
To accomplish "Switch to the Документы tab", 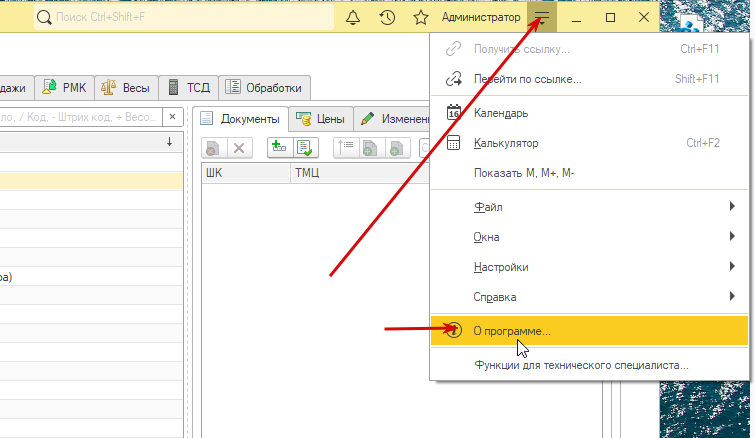I will (240, 119).
